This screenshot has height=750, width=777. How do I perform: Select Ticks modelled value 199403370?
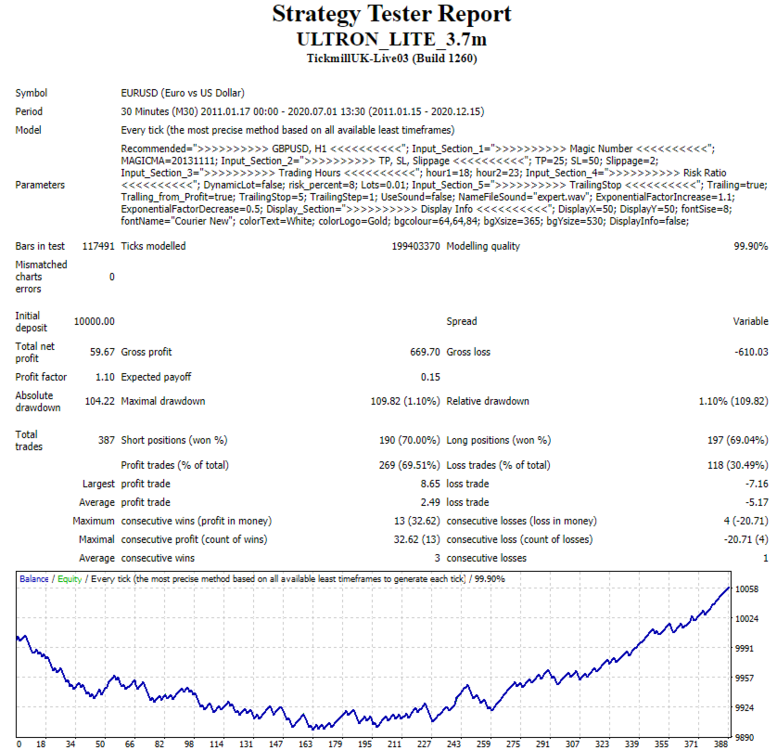[x=416, y=246]
